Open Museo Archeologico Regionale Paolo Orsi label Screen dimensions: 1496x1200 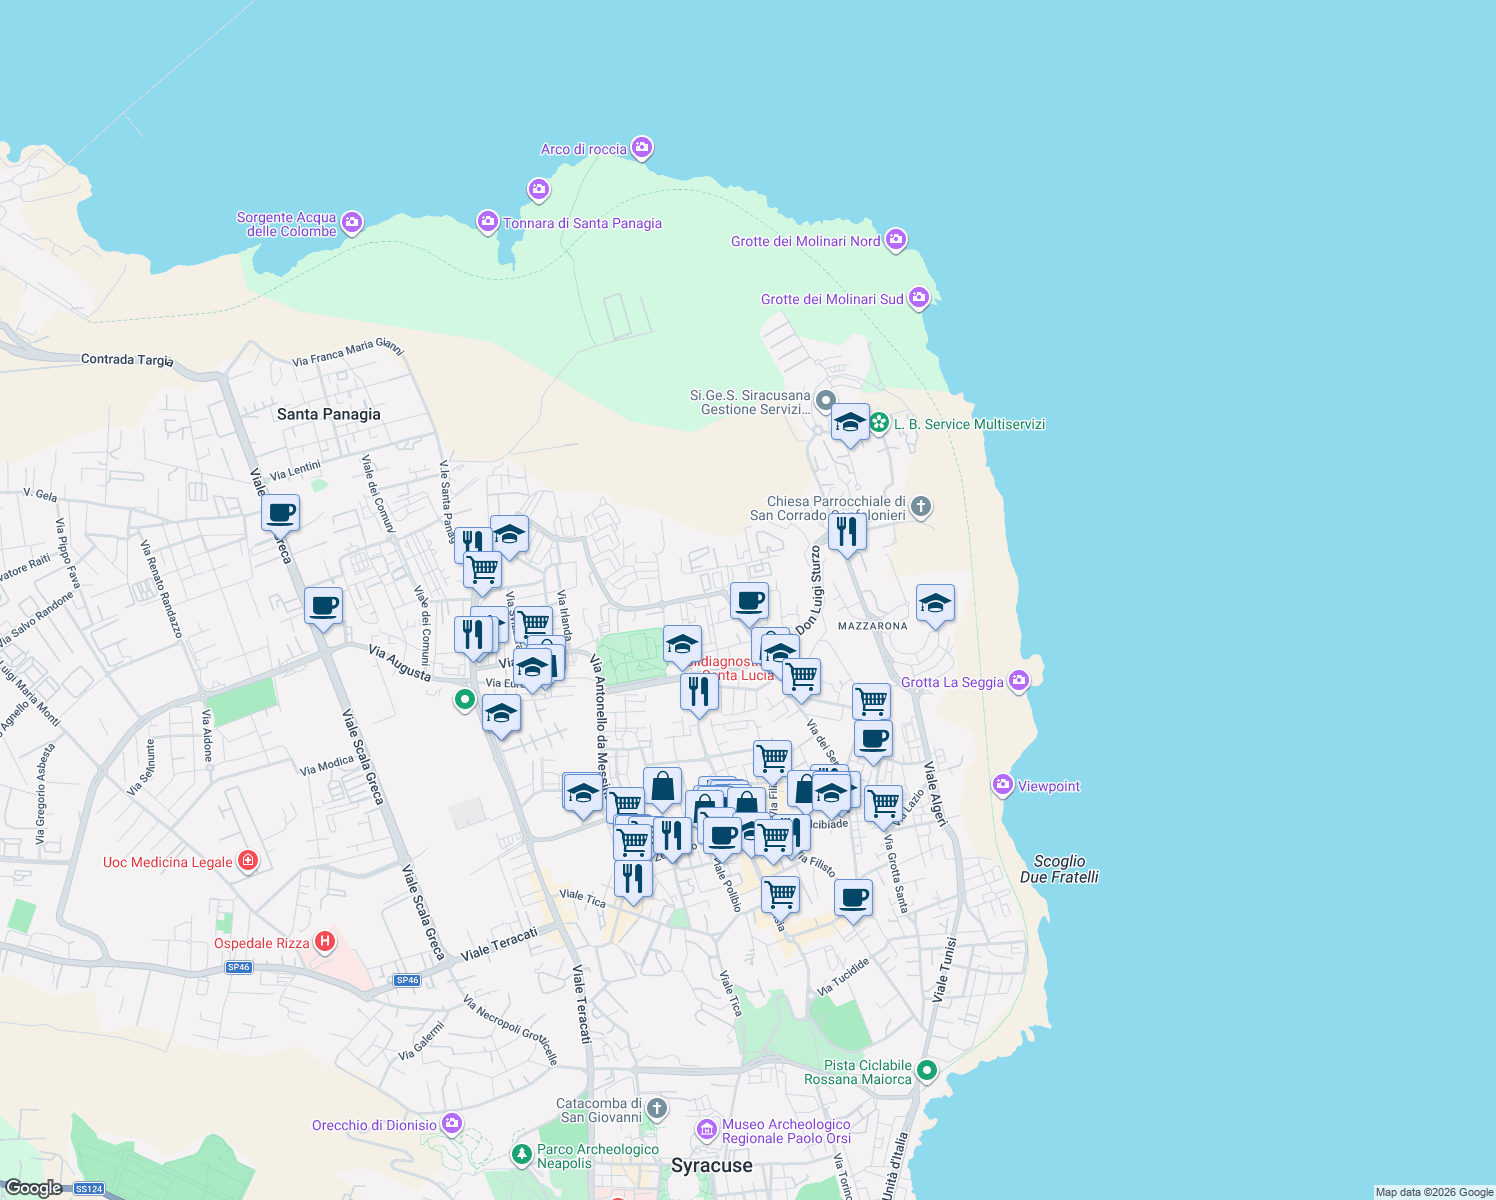tap(786, 1131)
